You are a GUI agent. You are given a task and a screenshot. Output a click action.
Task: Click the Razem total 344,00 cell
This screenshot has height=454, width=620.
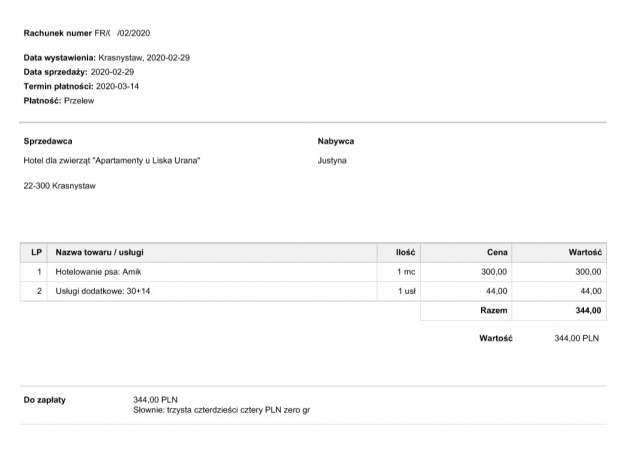pos(559,310)
